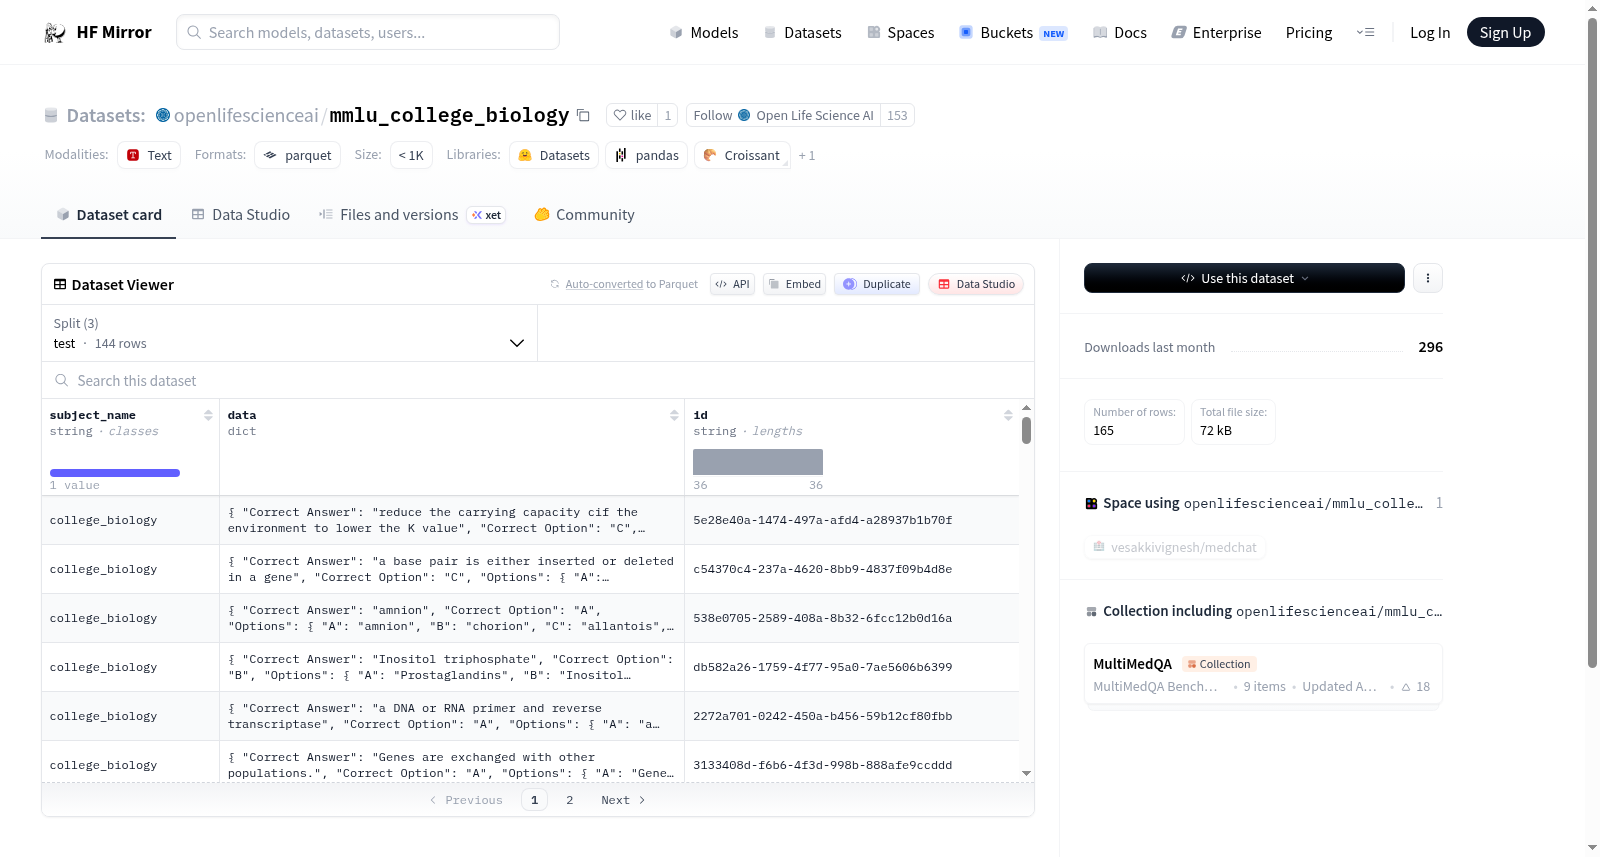Click the Duplicate button
Screen dimensions: 1600x857
[x=877, y=284]
